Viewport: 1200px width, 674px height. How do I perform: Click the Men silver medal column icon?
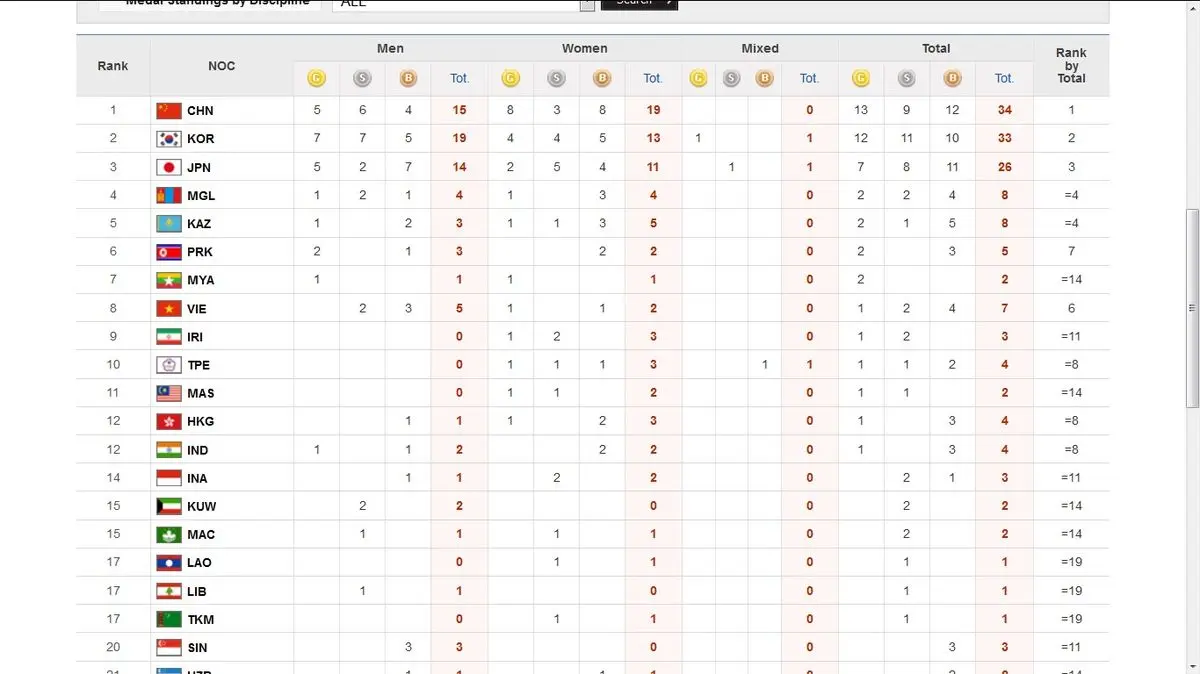point(362,78)
